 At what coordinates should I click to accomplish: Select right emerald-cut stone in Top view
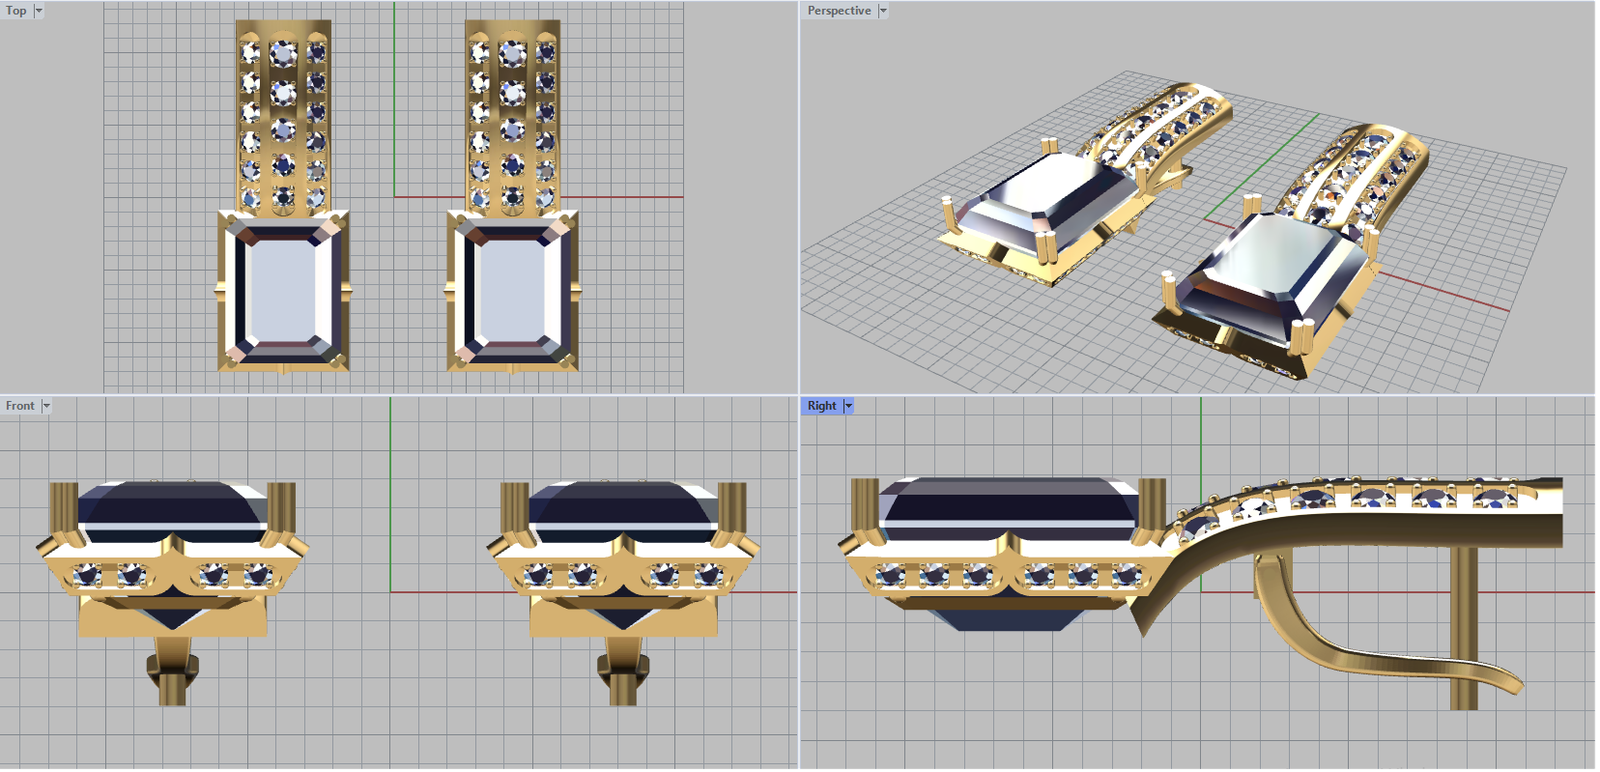512,291
